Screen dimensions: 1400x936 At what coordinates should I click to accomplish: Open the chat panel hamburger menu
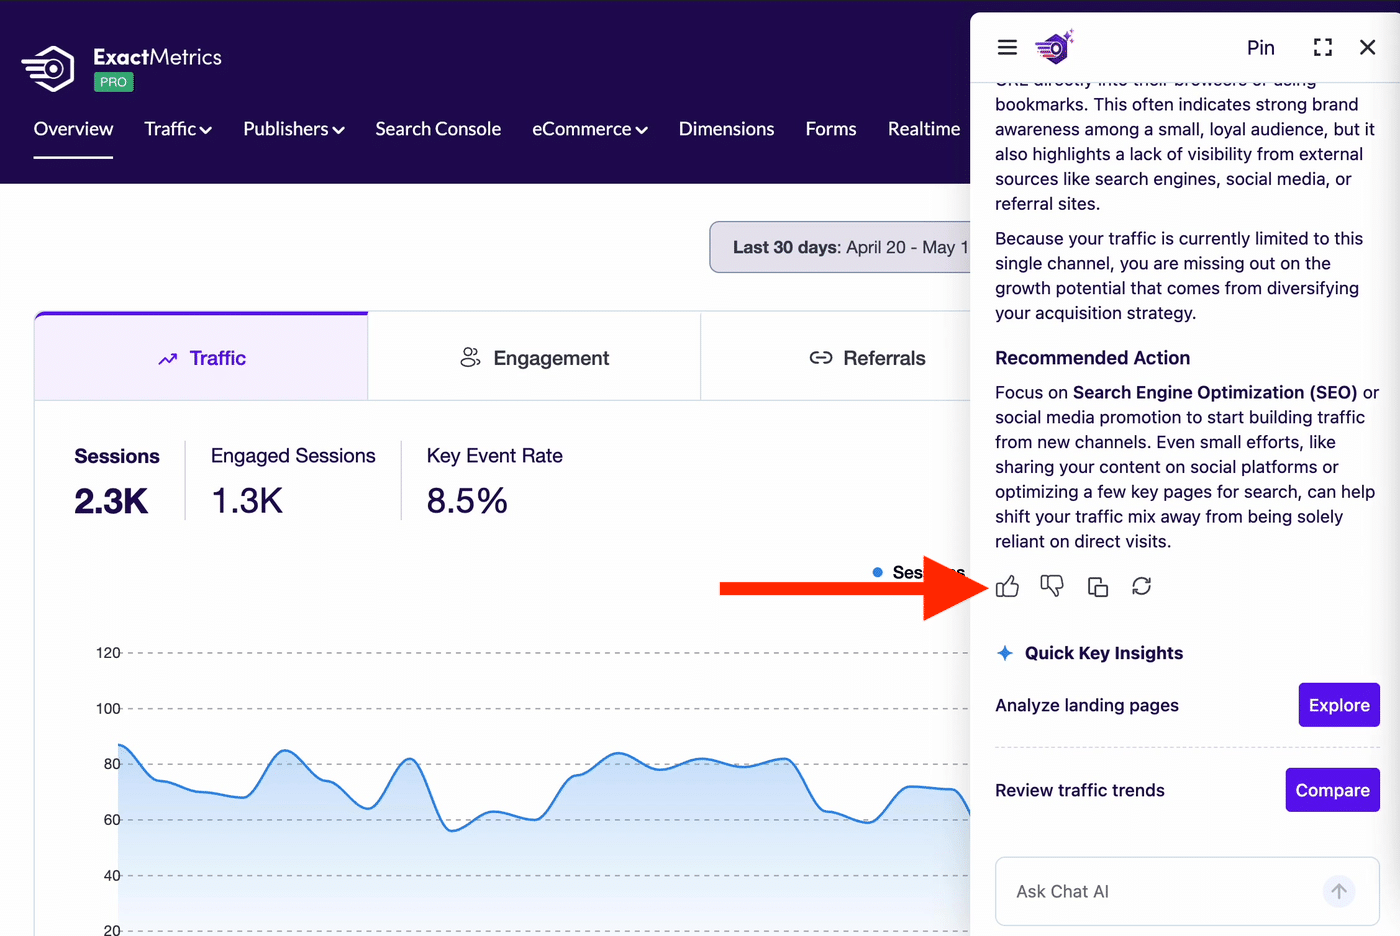tap(1007, 47)
